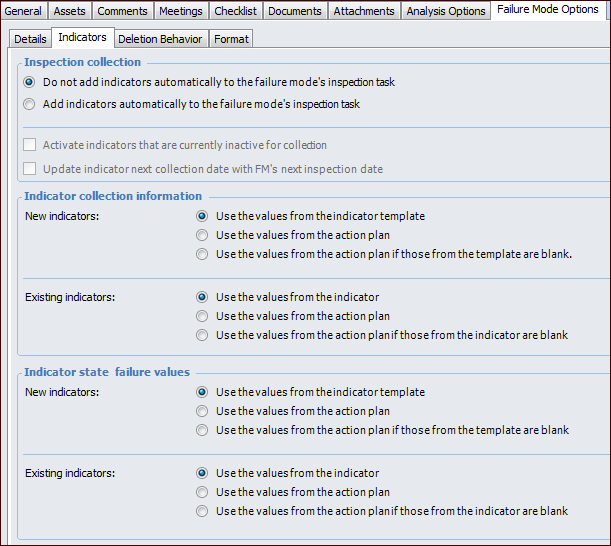
Task: Open the Comments tab
Action: pyautogui.click(x=123, y=11)
